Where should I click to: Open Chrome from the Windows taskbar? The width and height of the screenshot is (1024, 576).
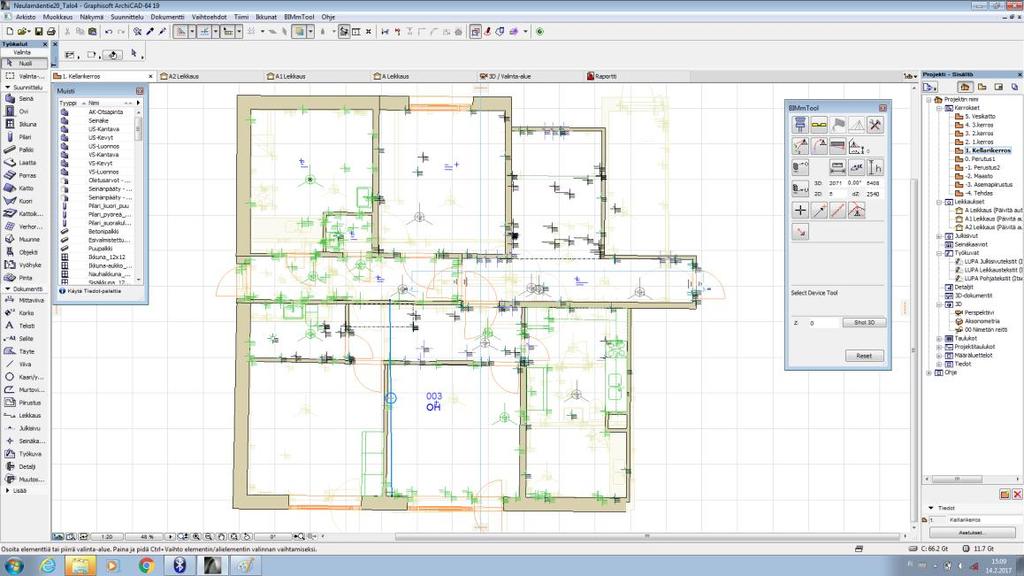(146, 566)
